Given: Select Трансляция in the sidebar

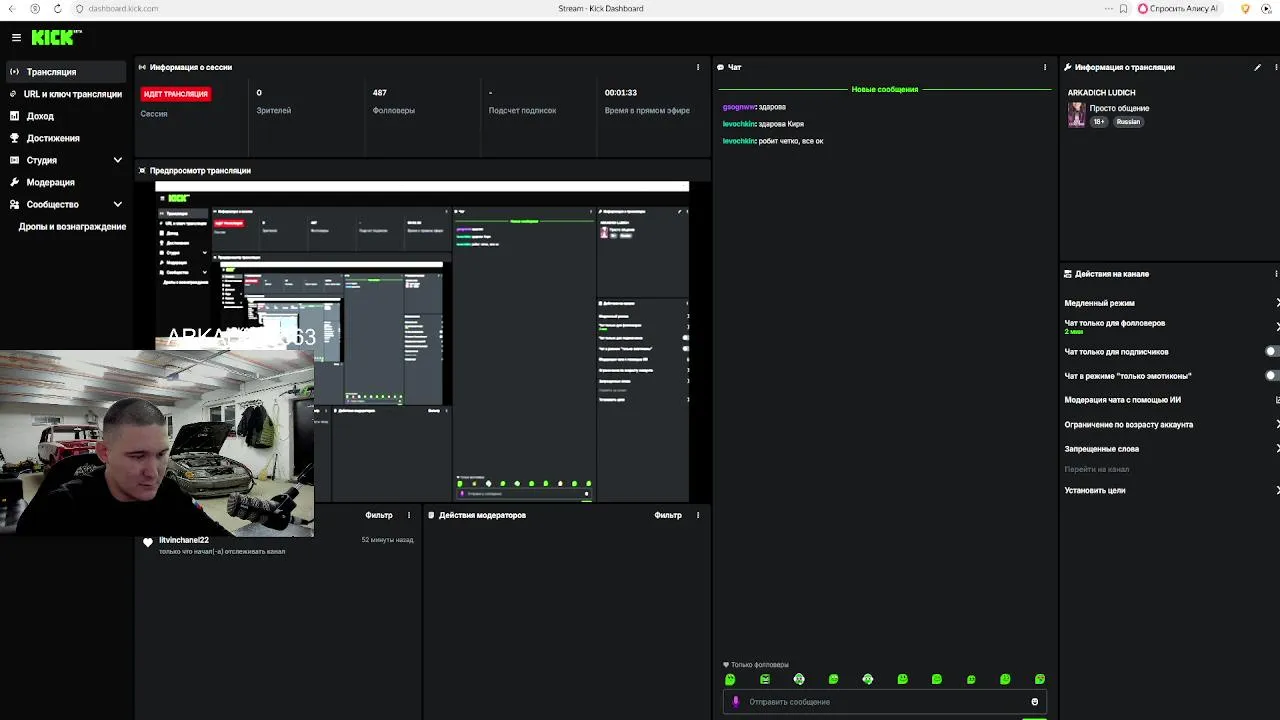Looking at the screenshot, I should [x=66, y=72].
